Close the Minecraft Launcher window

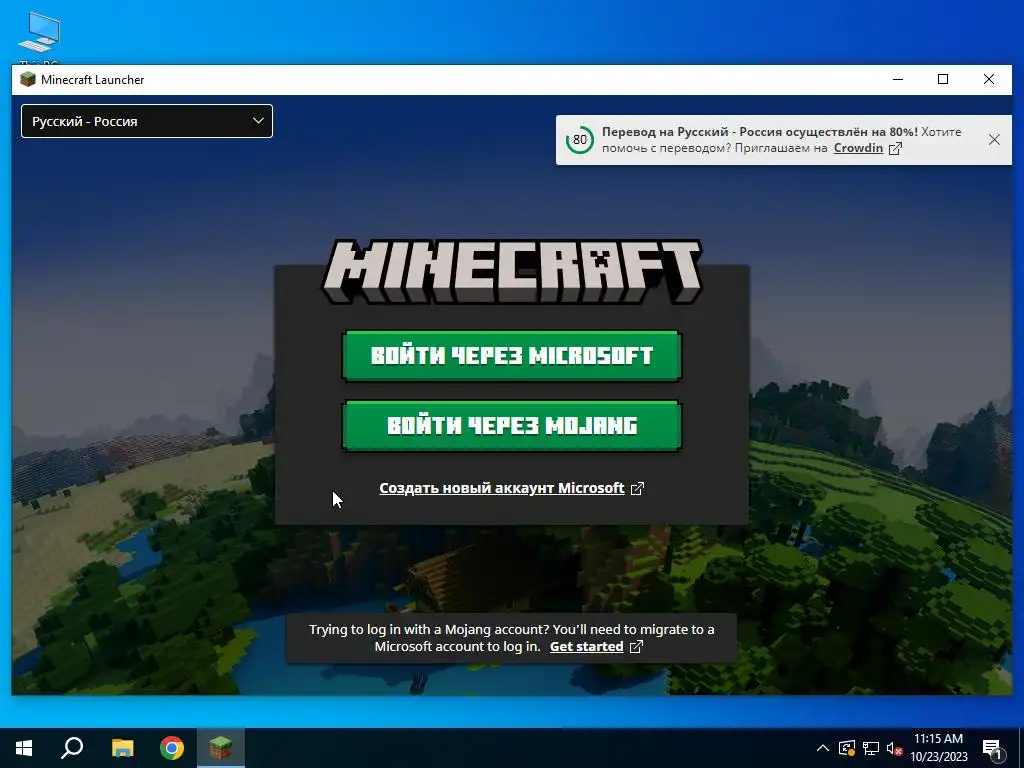pyautogui.click(x=989, y=80)
